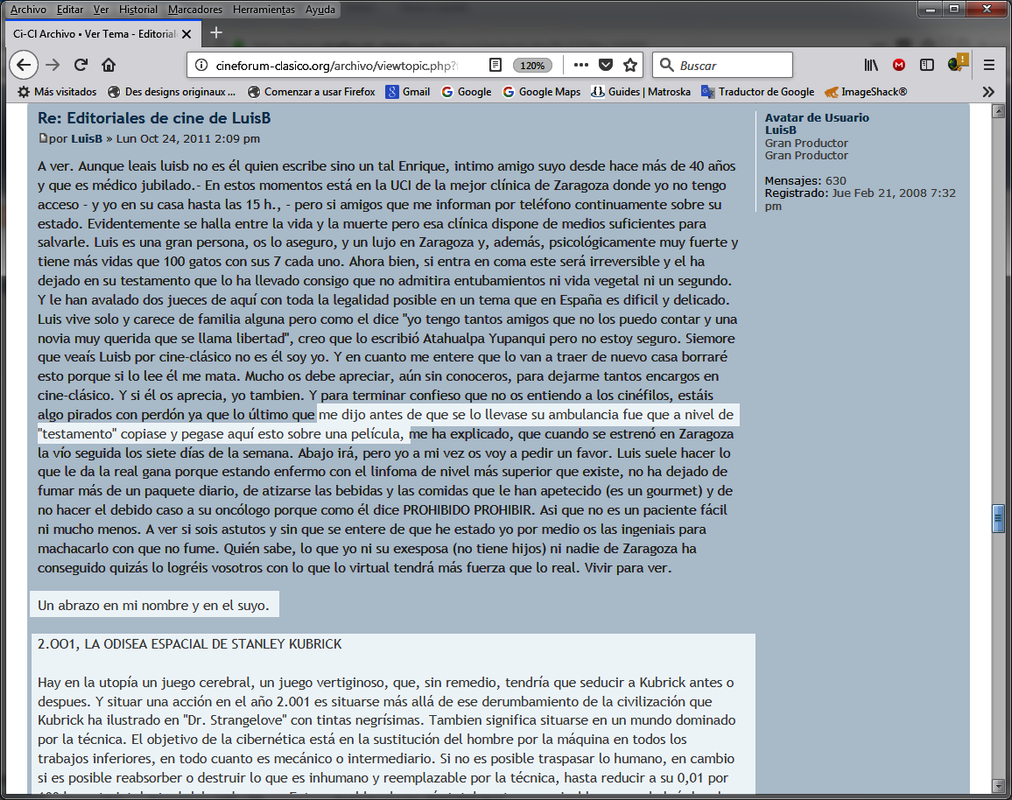The height and width of the screenshot is (800, 1012).
Task: Open the Marcadores menu
Action: [x=195, y=10]
